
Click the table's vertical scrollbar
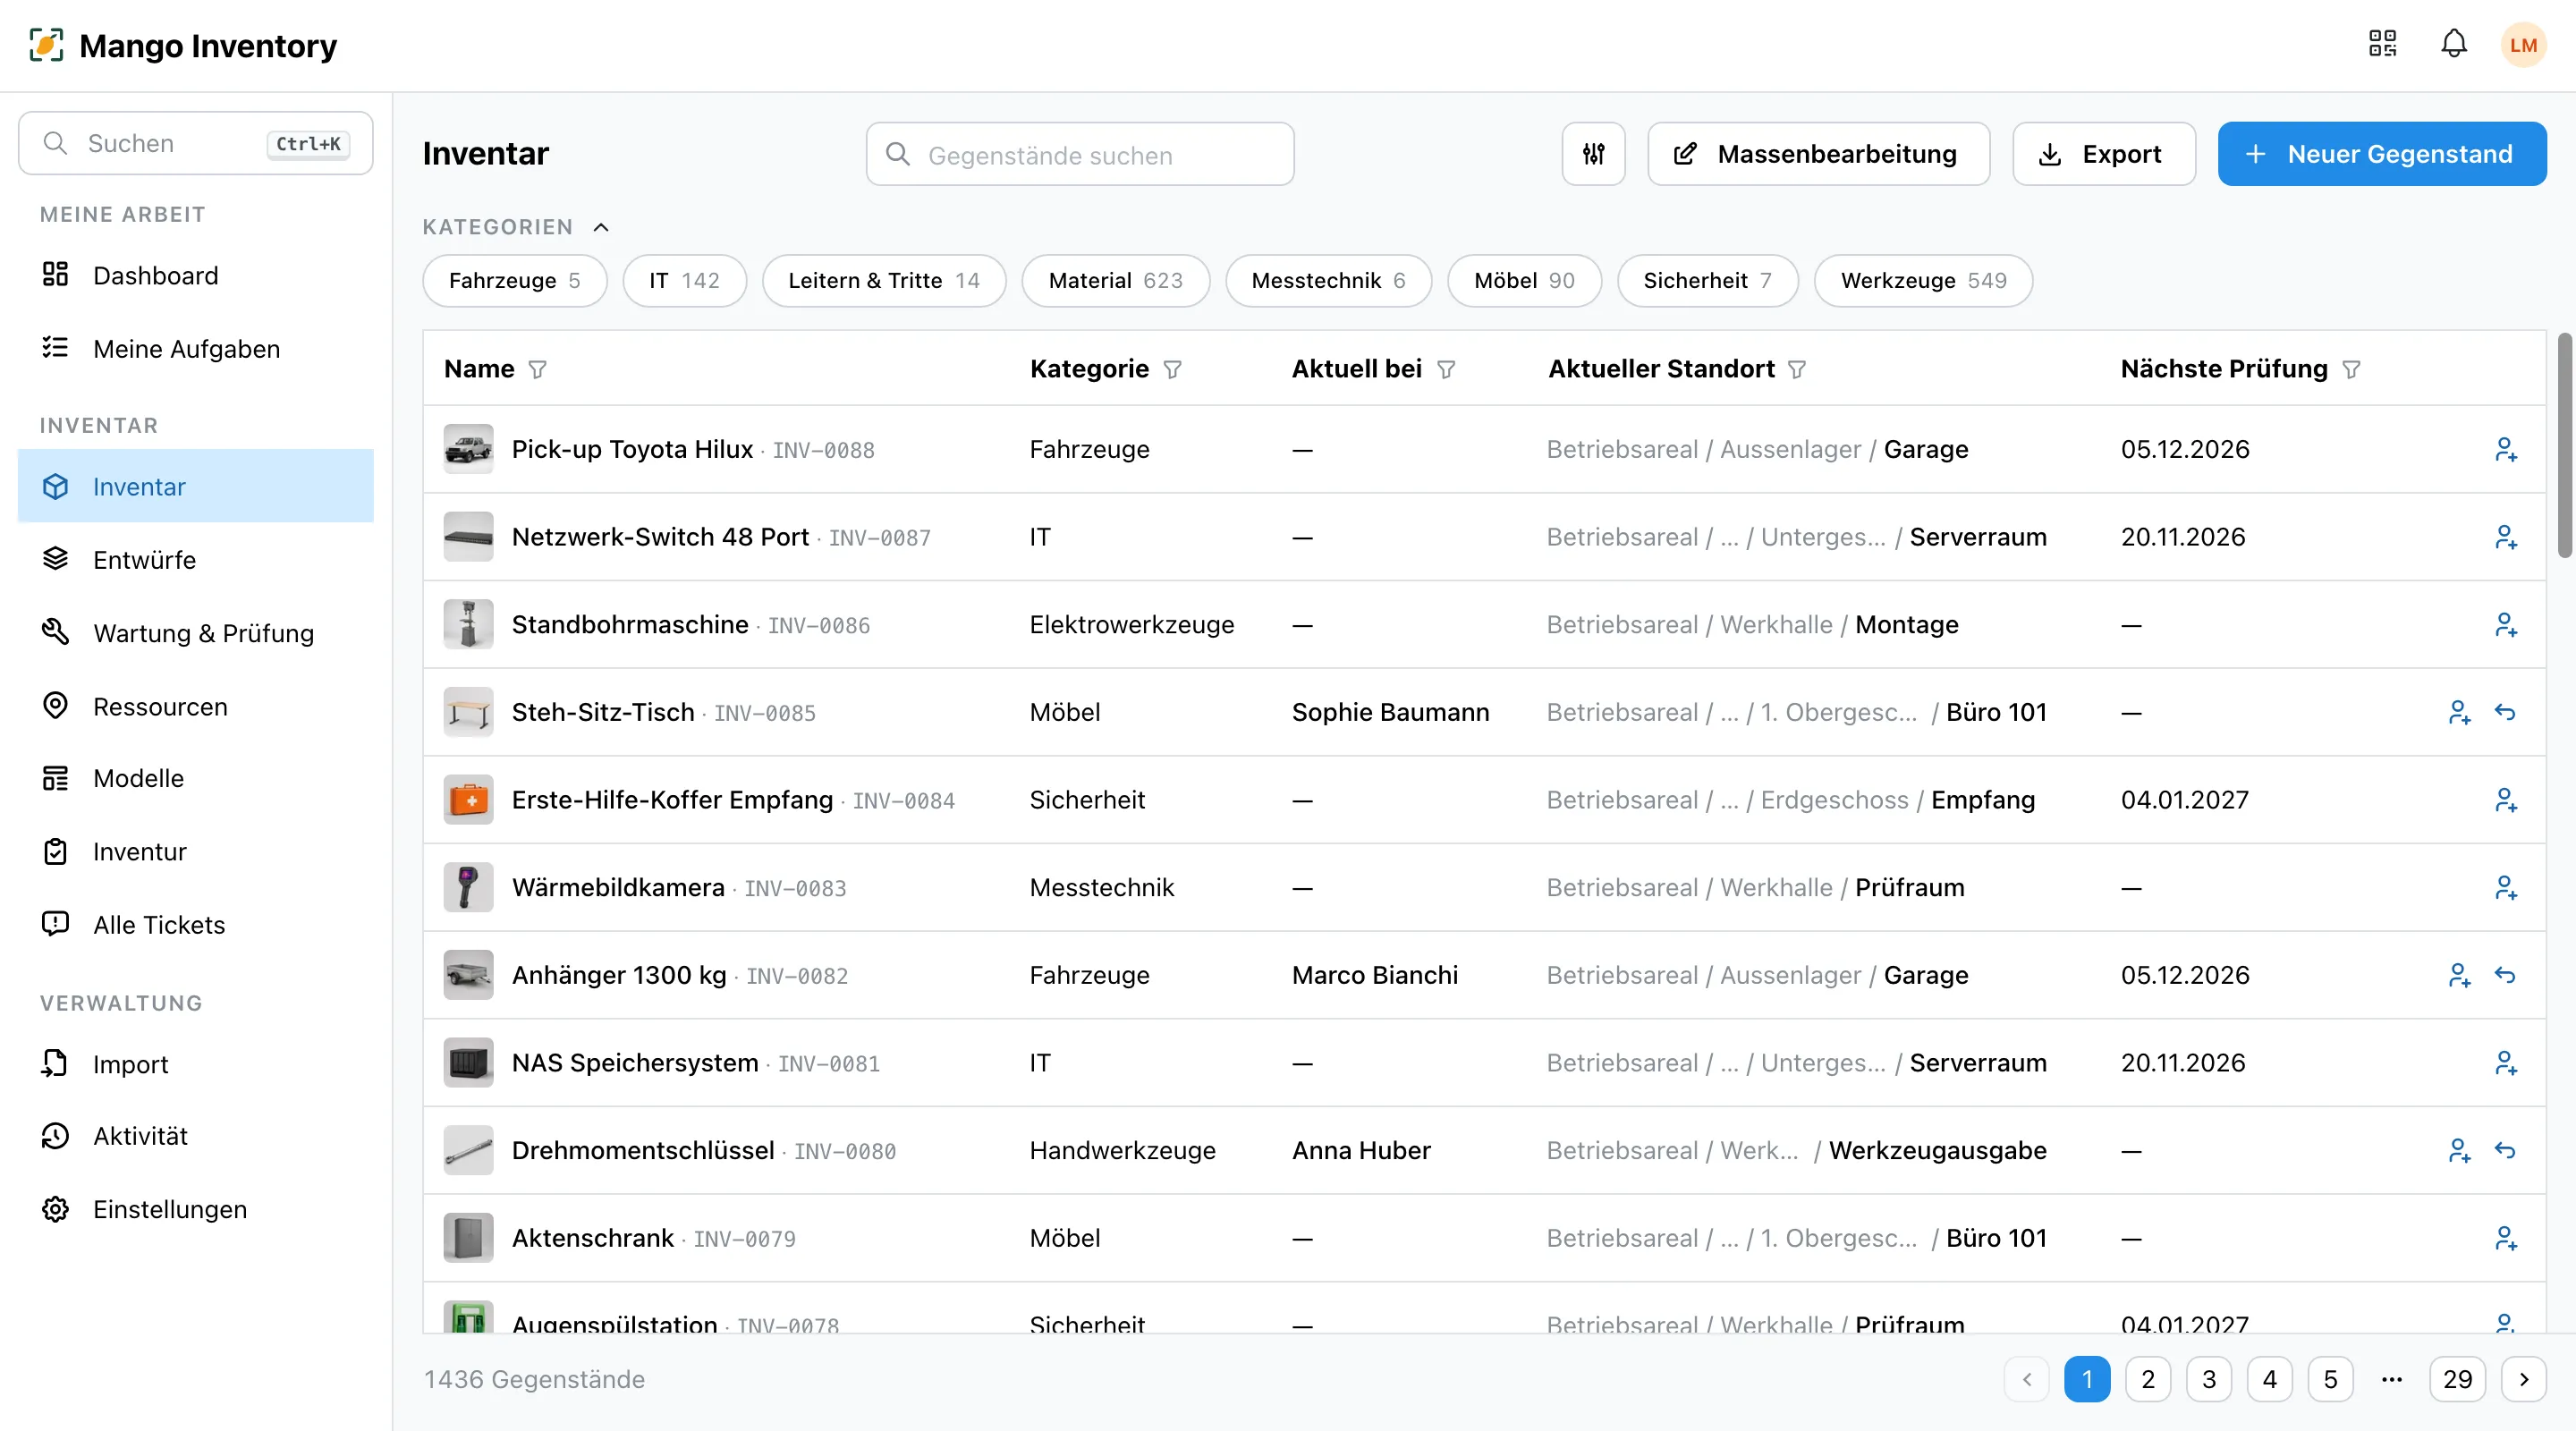point(2564,445)
